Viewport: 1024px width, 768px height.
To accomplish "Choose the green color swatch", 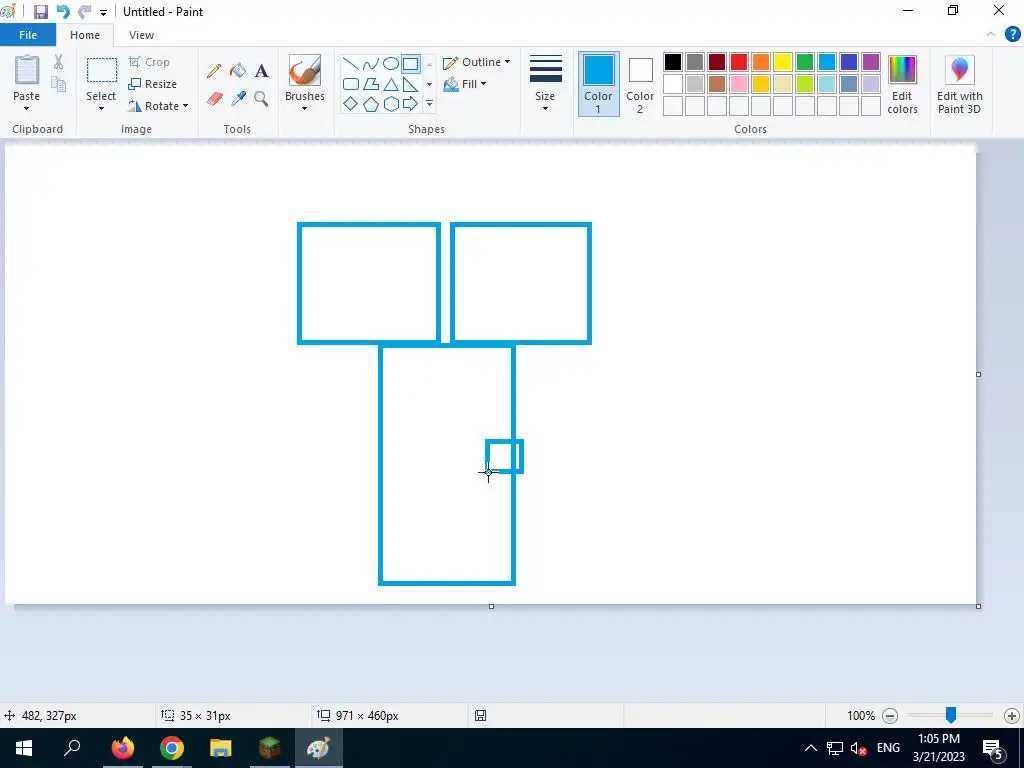I will coord(805,62).
